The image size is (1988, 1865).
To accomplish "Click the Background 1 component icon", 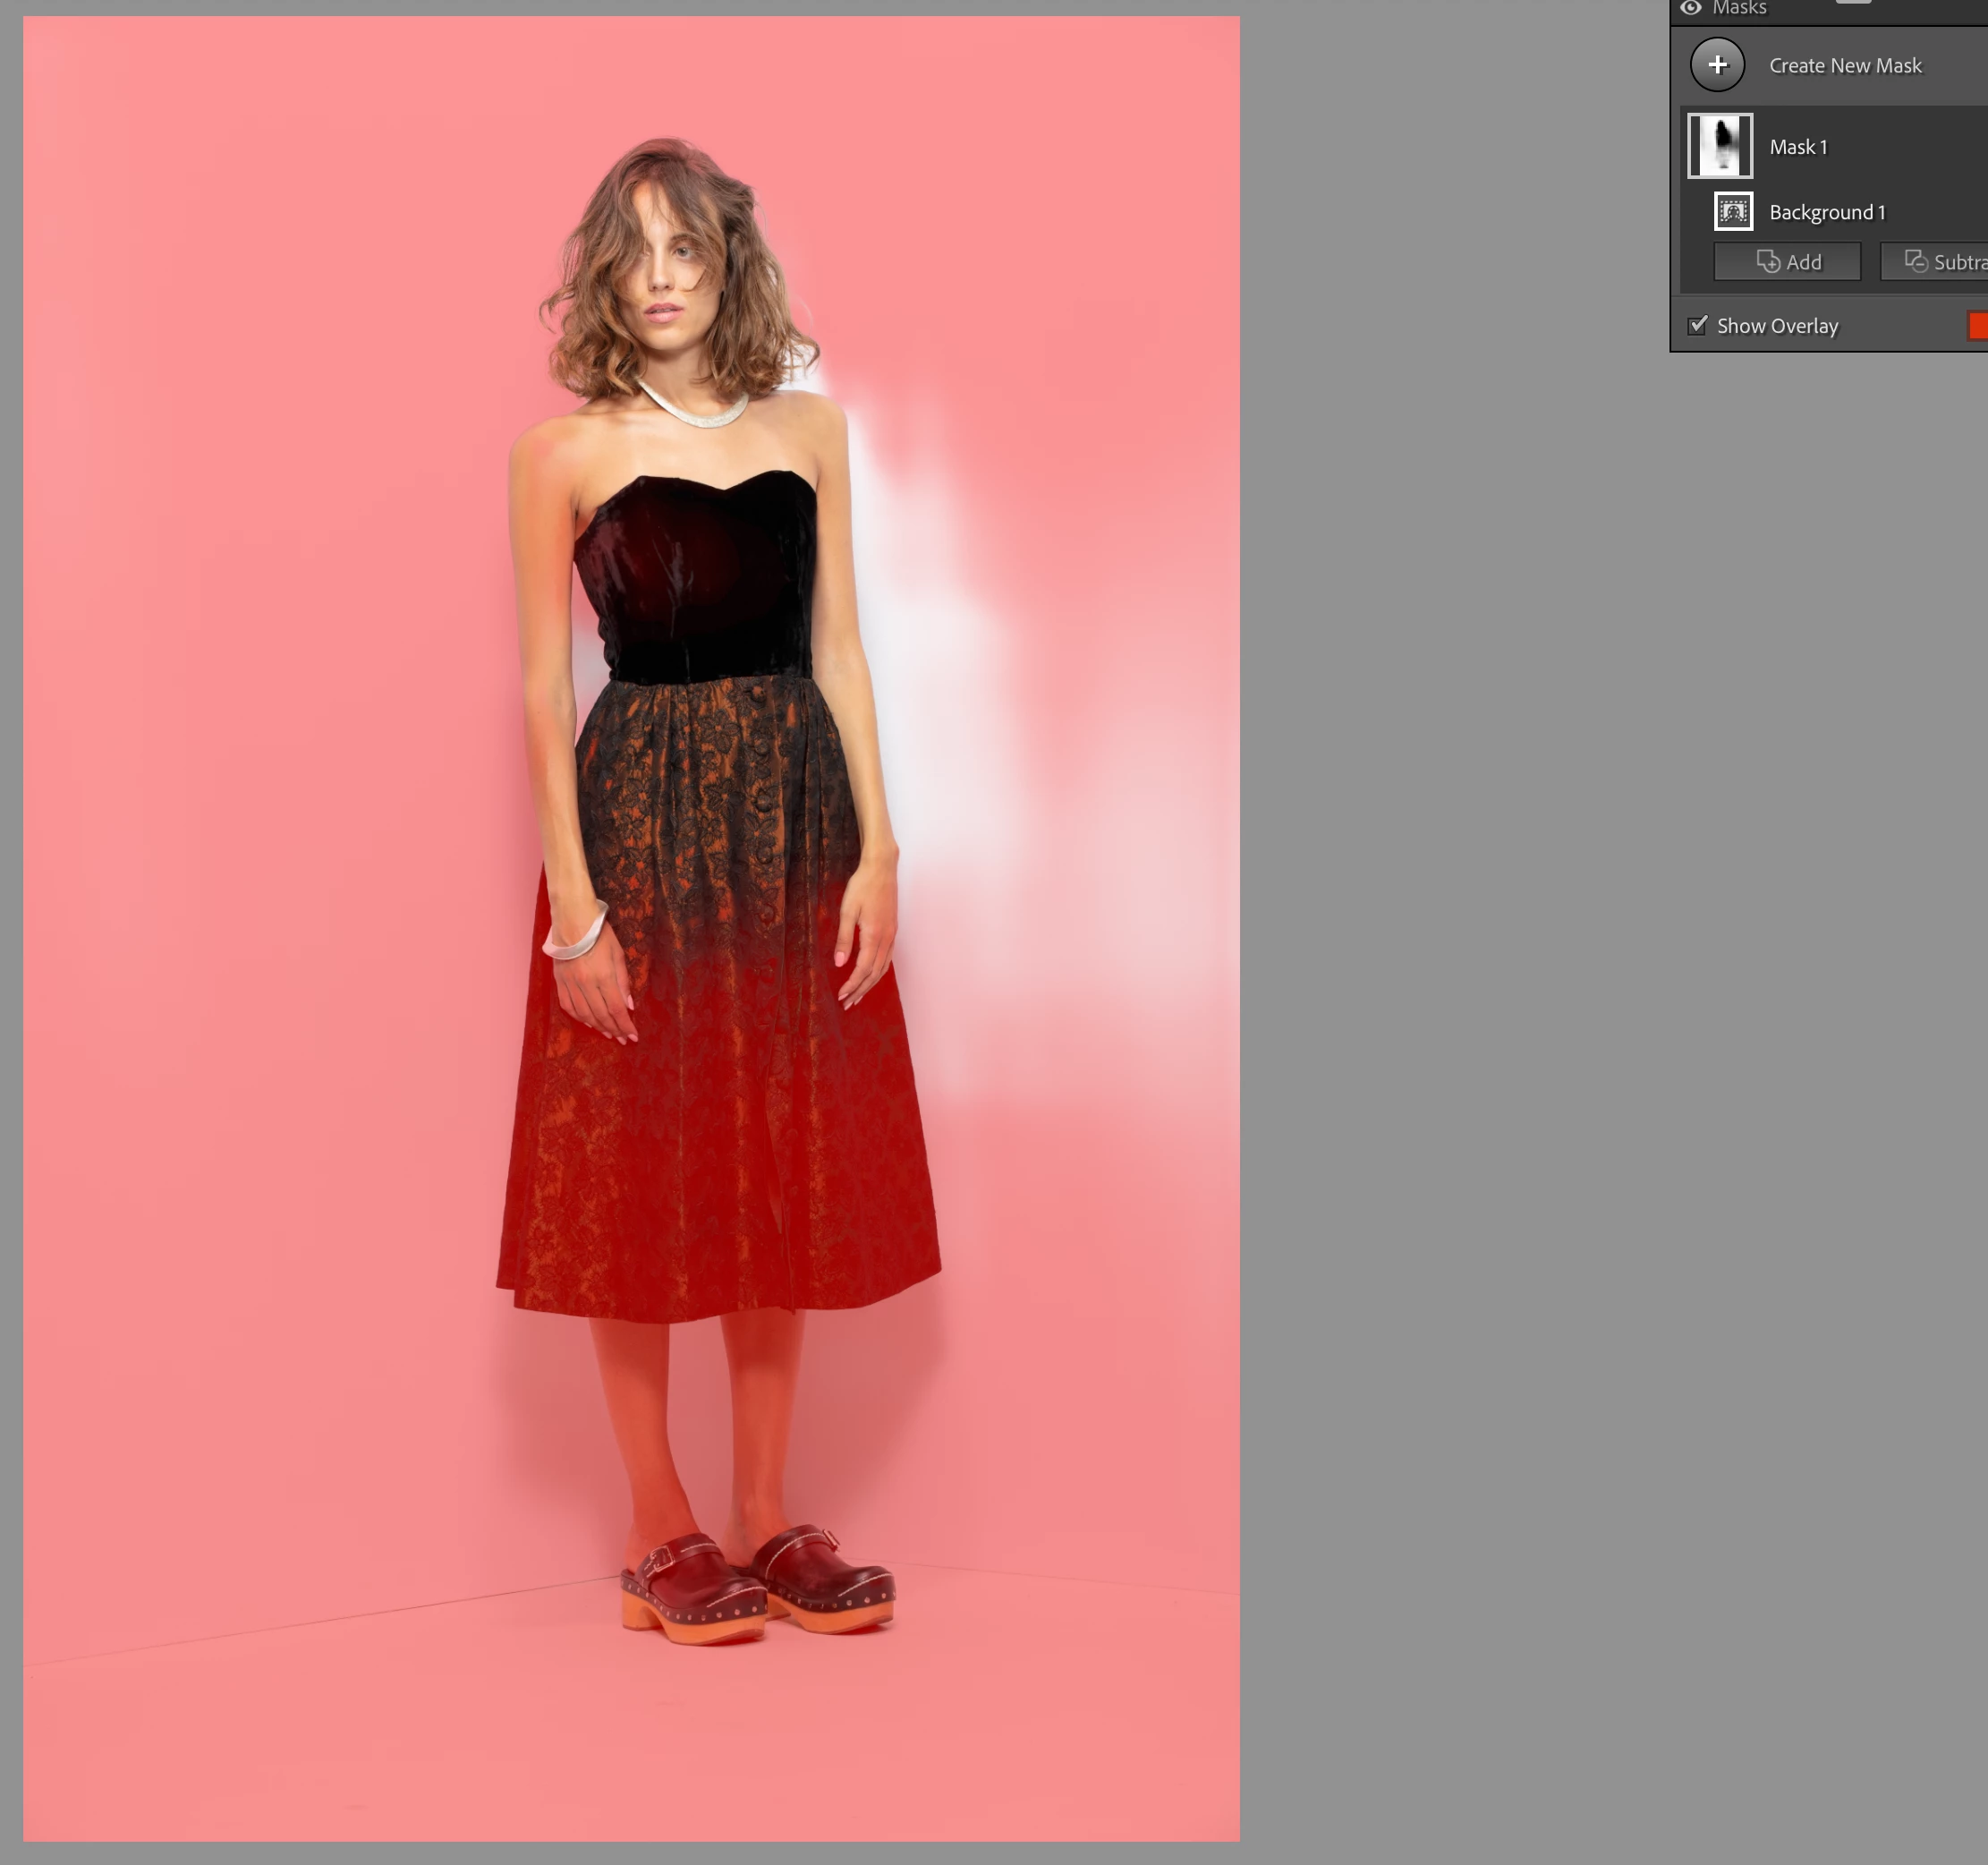I will click(x=1733, y=212).
